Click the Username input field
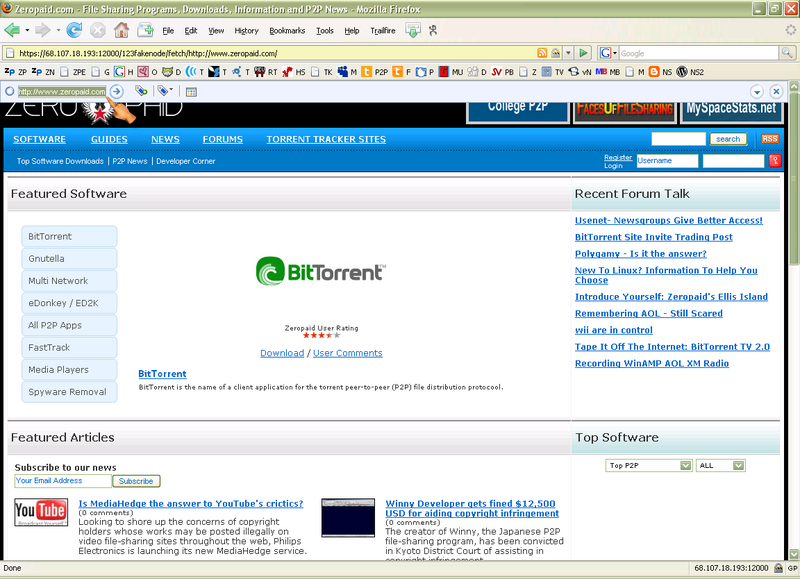 (x=667, y=161)
